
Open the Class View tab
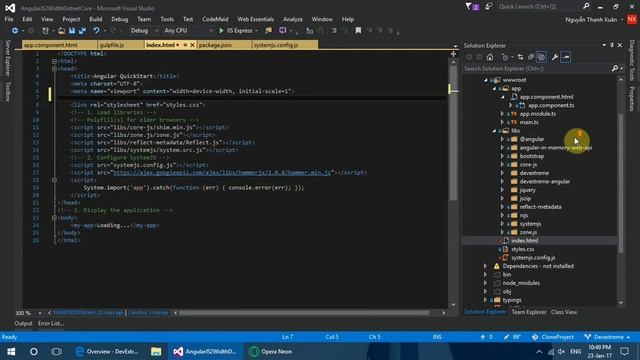coord(564,312)
